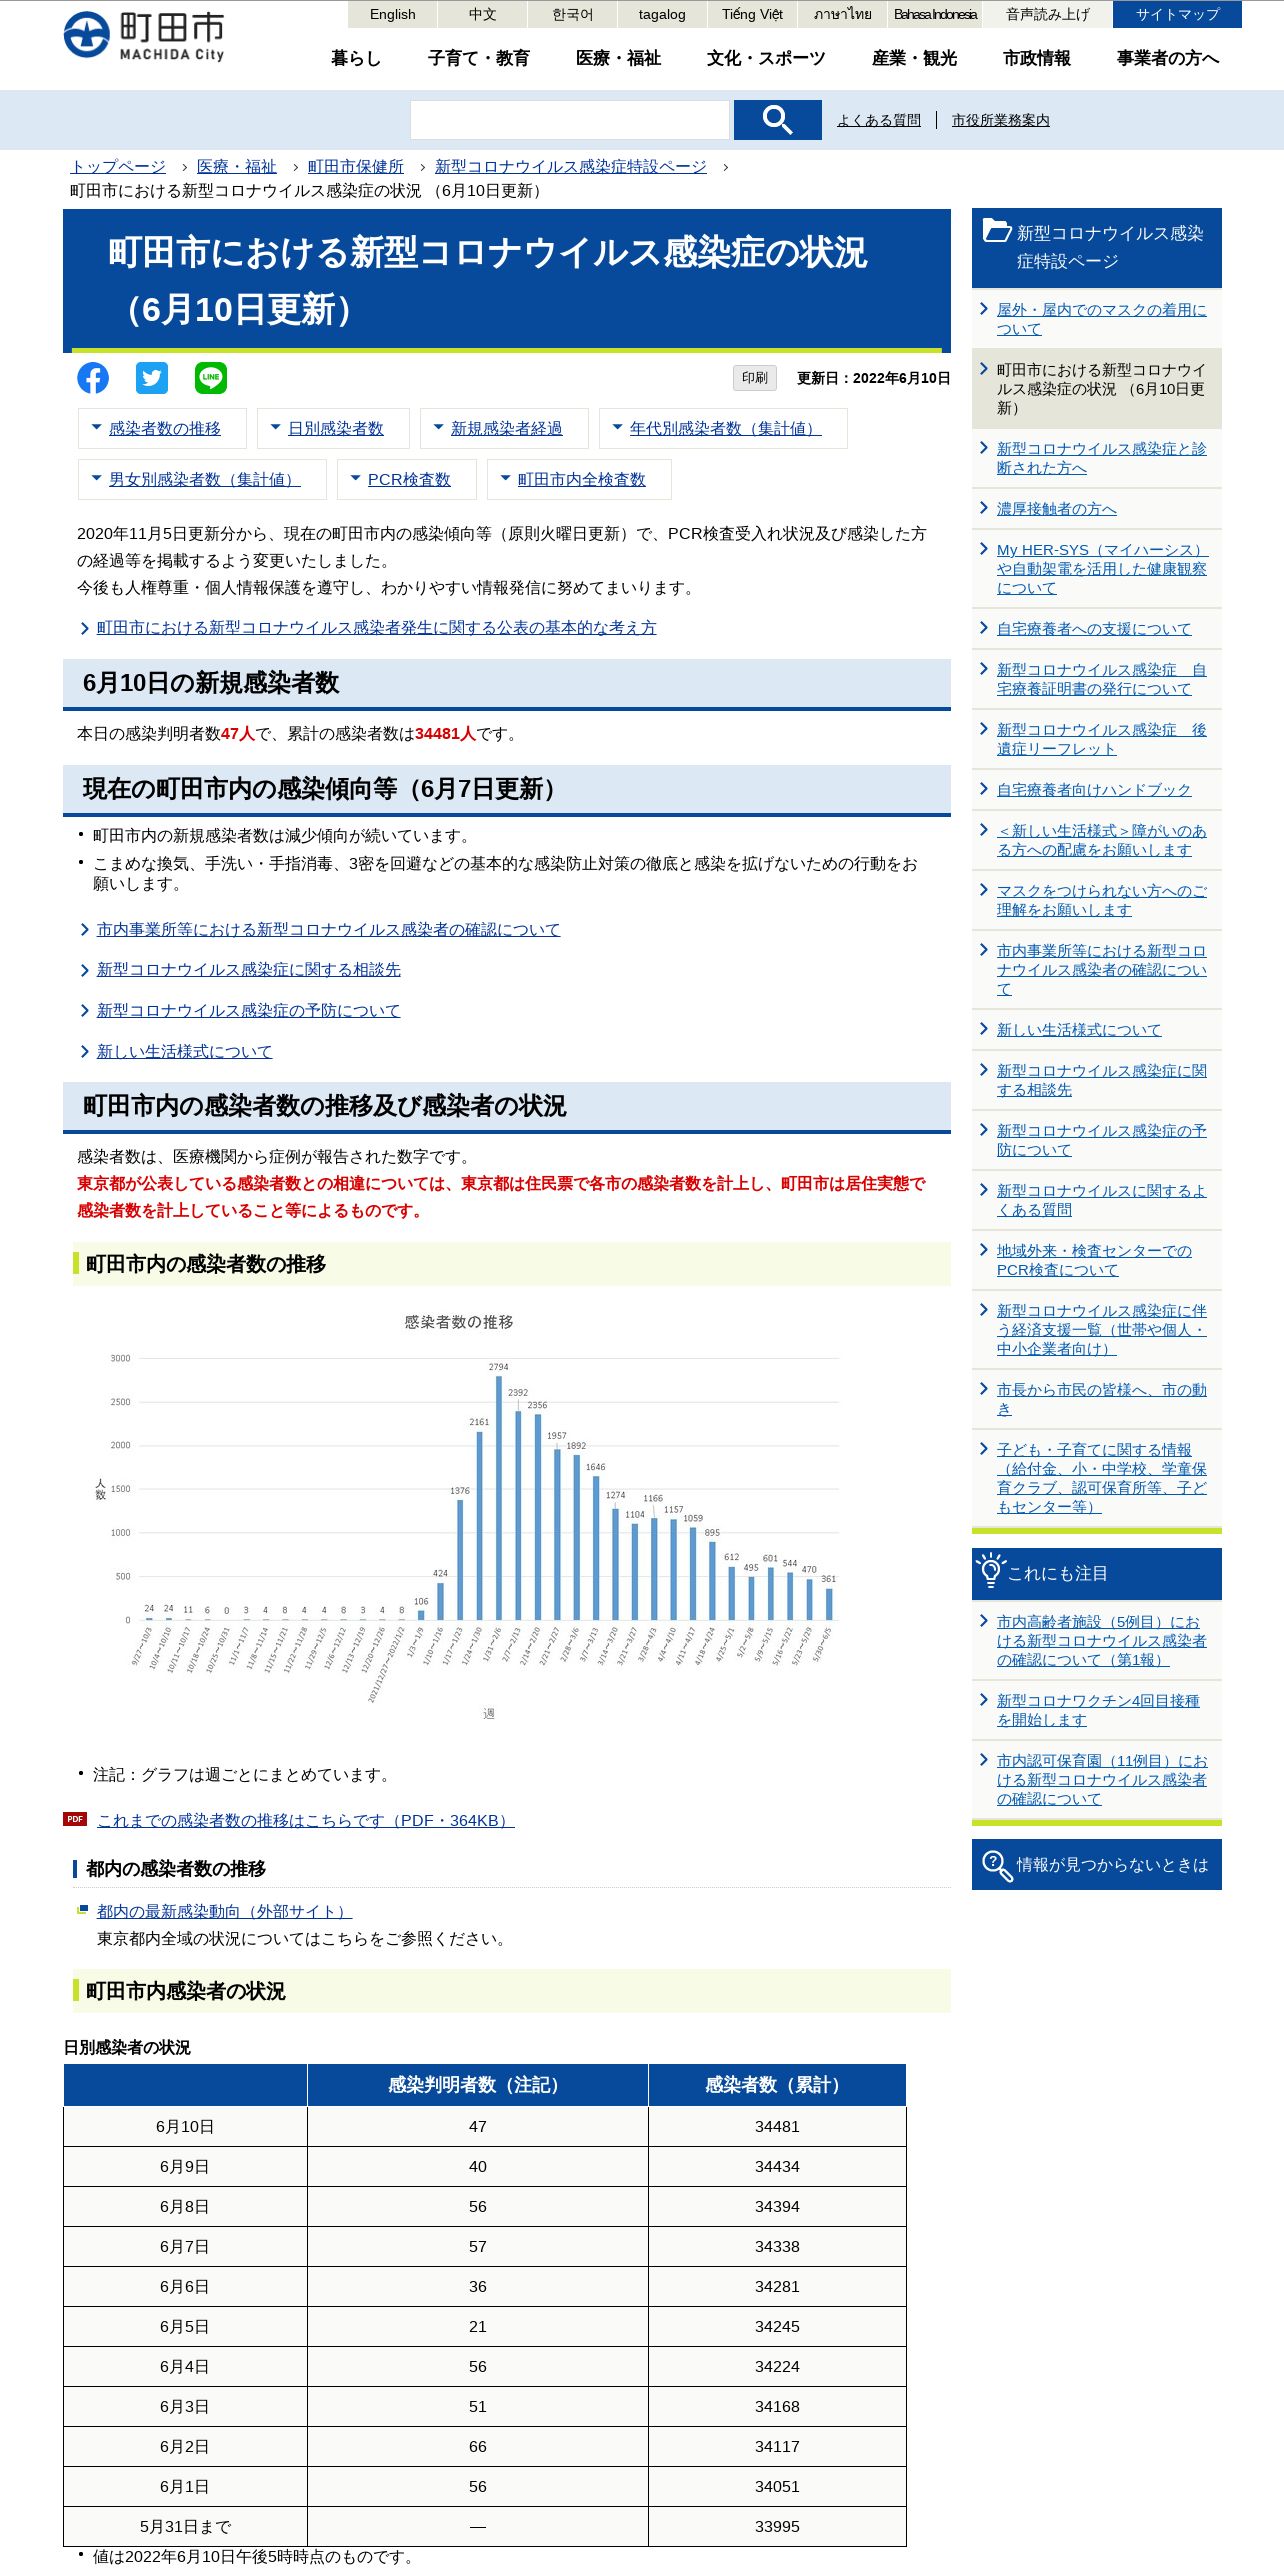The image size is (1284, 2568).
Task: Open sidebar link 市長から市民の皆様へ
Action: tap(1101, 1399)
